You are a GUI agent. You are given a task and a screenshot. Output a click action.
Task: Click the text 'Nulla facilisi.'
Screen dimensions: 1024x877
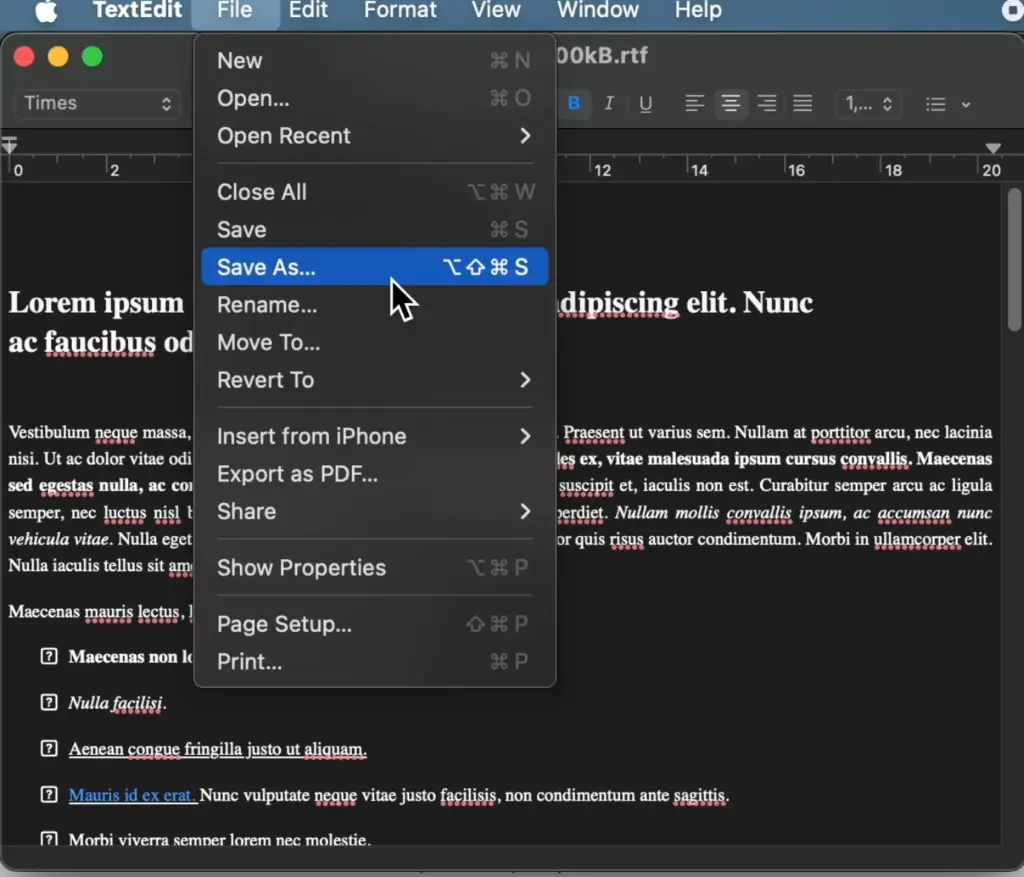click(x=118, y=703)
